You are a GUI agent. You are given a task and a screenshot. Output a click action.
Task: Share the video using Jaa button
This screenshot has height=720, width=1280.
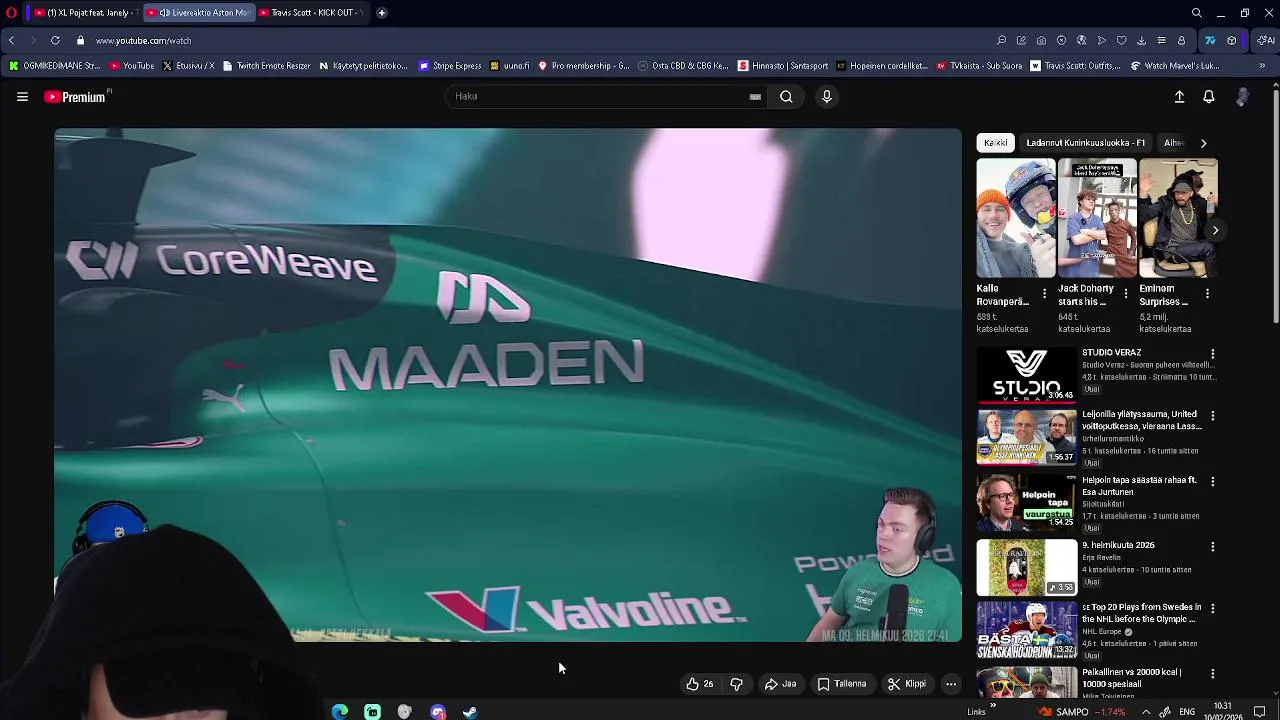click(x=780, y=684)
